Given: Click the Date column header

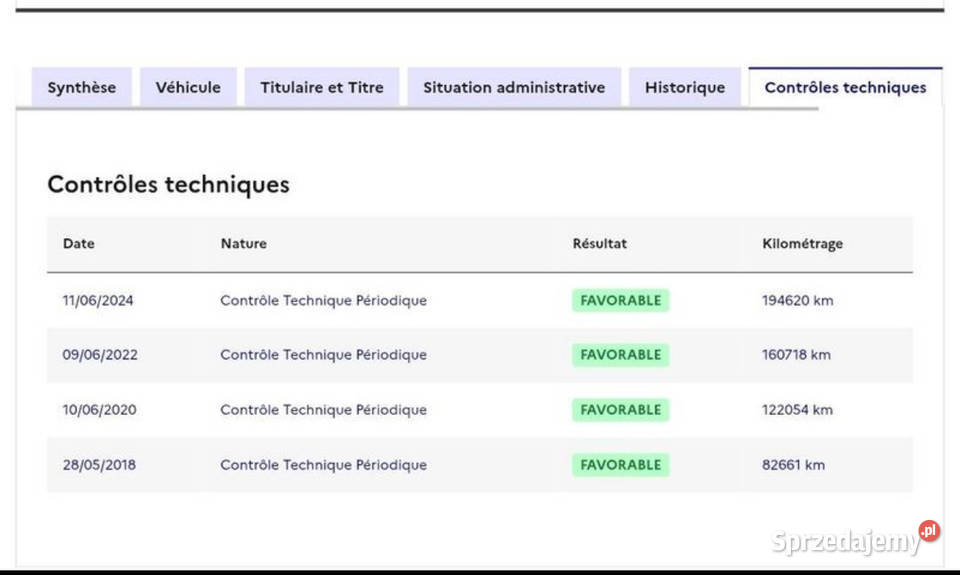Looking at the screenshot, I should coord(79,244).
